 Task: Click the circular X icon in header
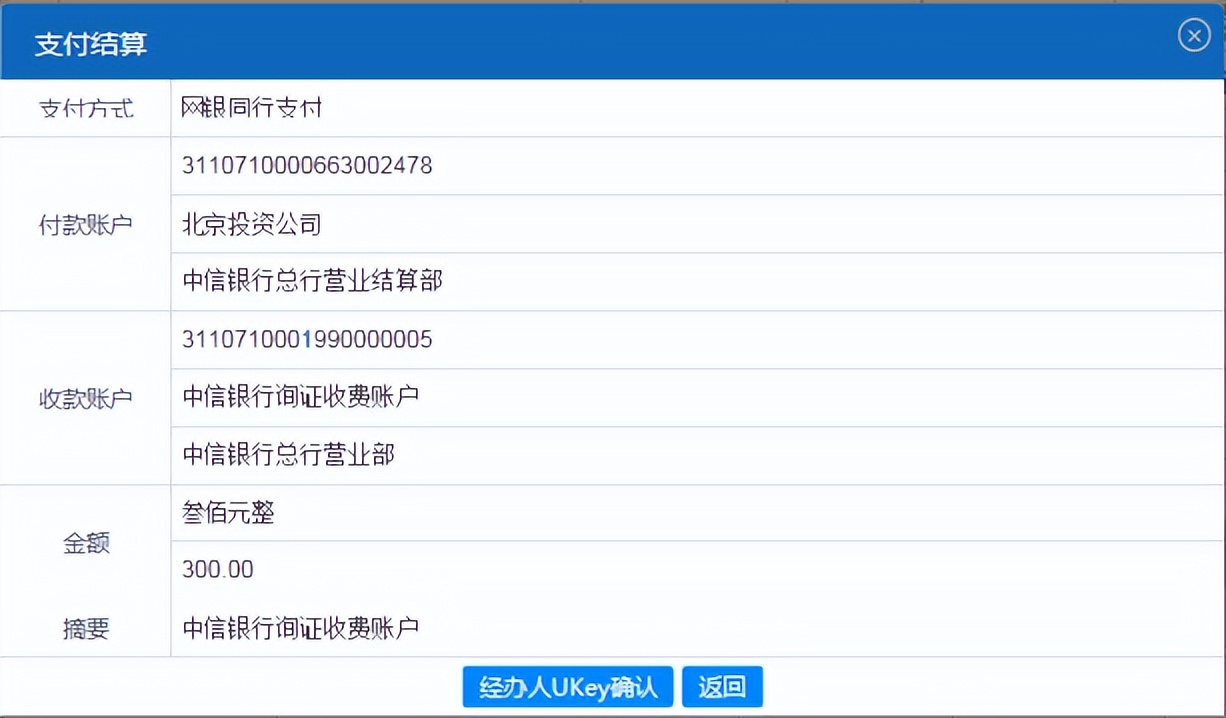[1193, 35]
